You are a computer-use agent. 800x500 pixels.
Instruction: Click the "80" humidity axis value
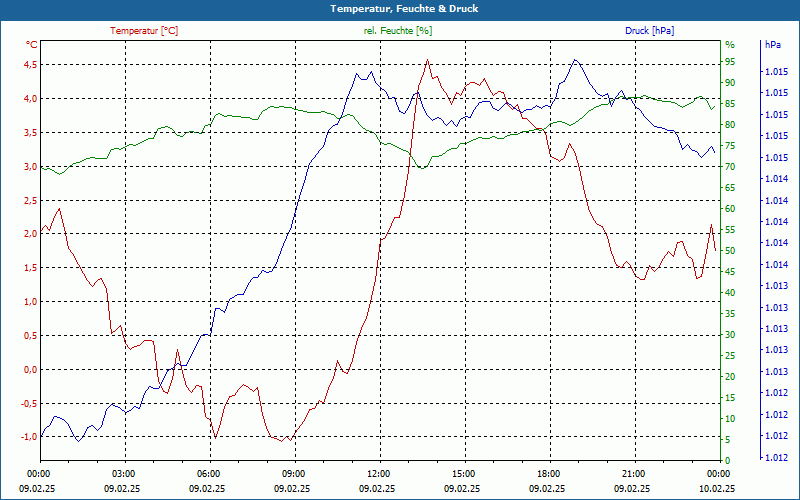coord(730,124)
